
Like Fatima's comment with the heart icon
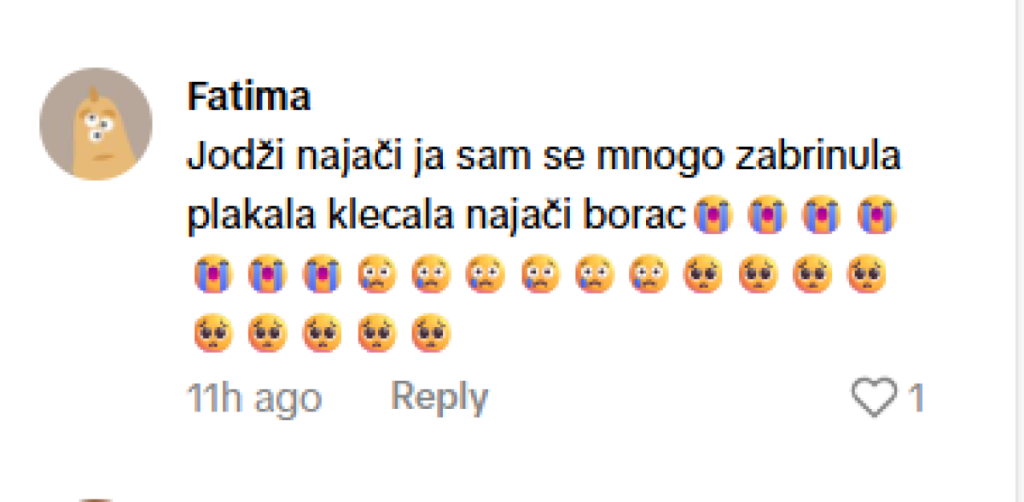(x=874, y=397)
